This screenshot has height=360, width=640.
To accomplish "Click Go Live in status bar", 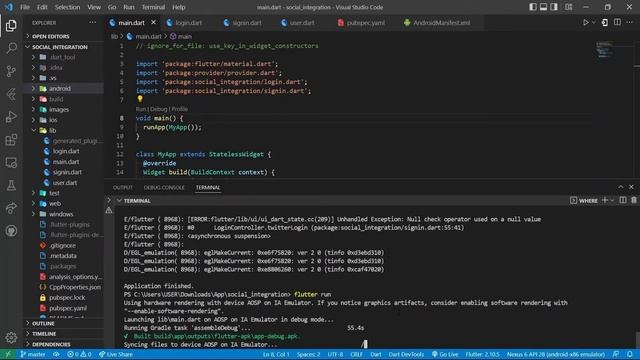I will point(445,354).
